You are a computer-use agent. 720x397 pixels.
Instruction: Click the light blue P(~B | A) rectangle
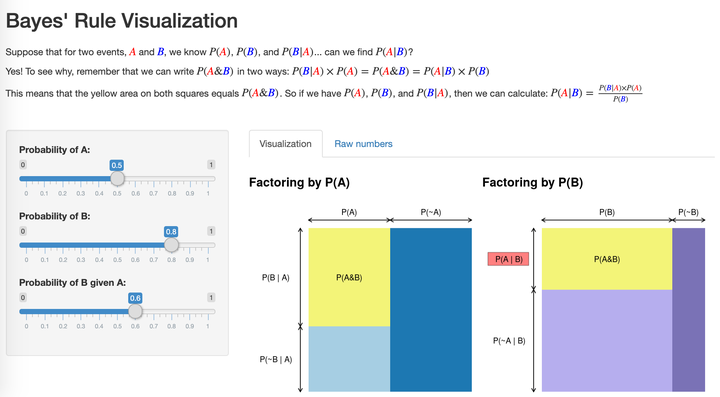click(x=349, y=359)
